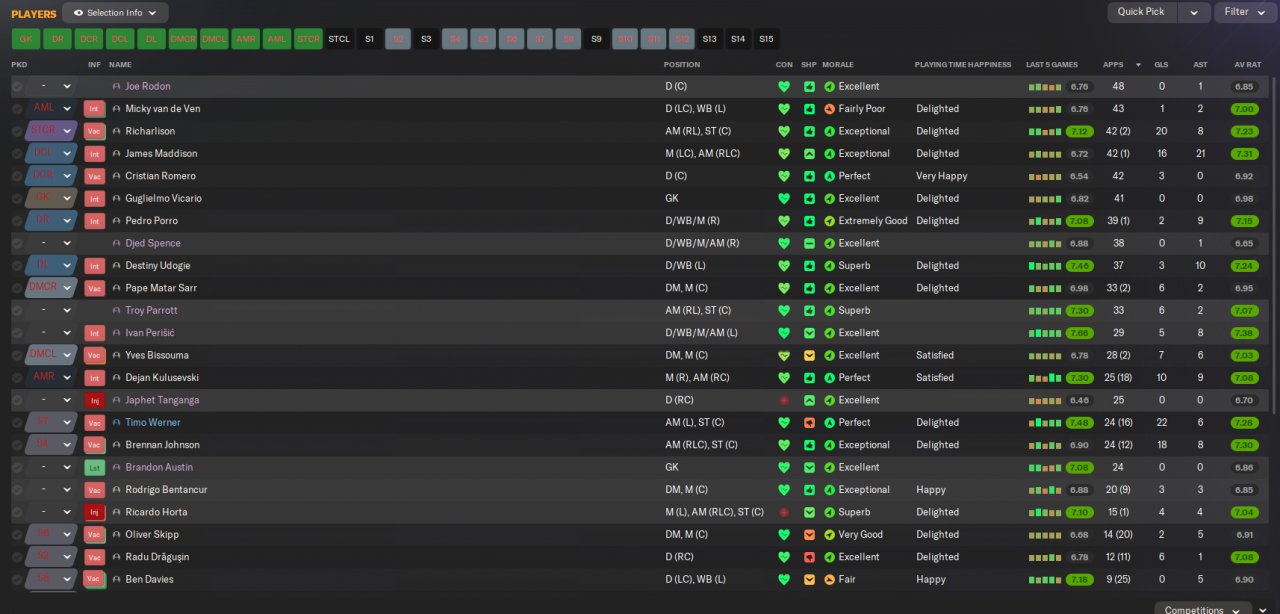1280x614 pixels.
Task: Select the S15 substitute slot
Action: 766,39
